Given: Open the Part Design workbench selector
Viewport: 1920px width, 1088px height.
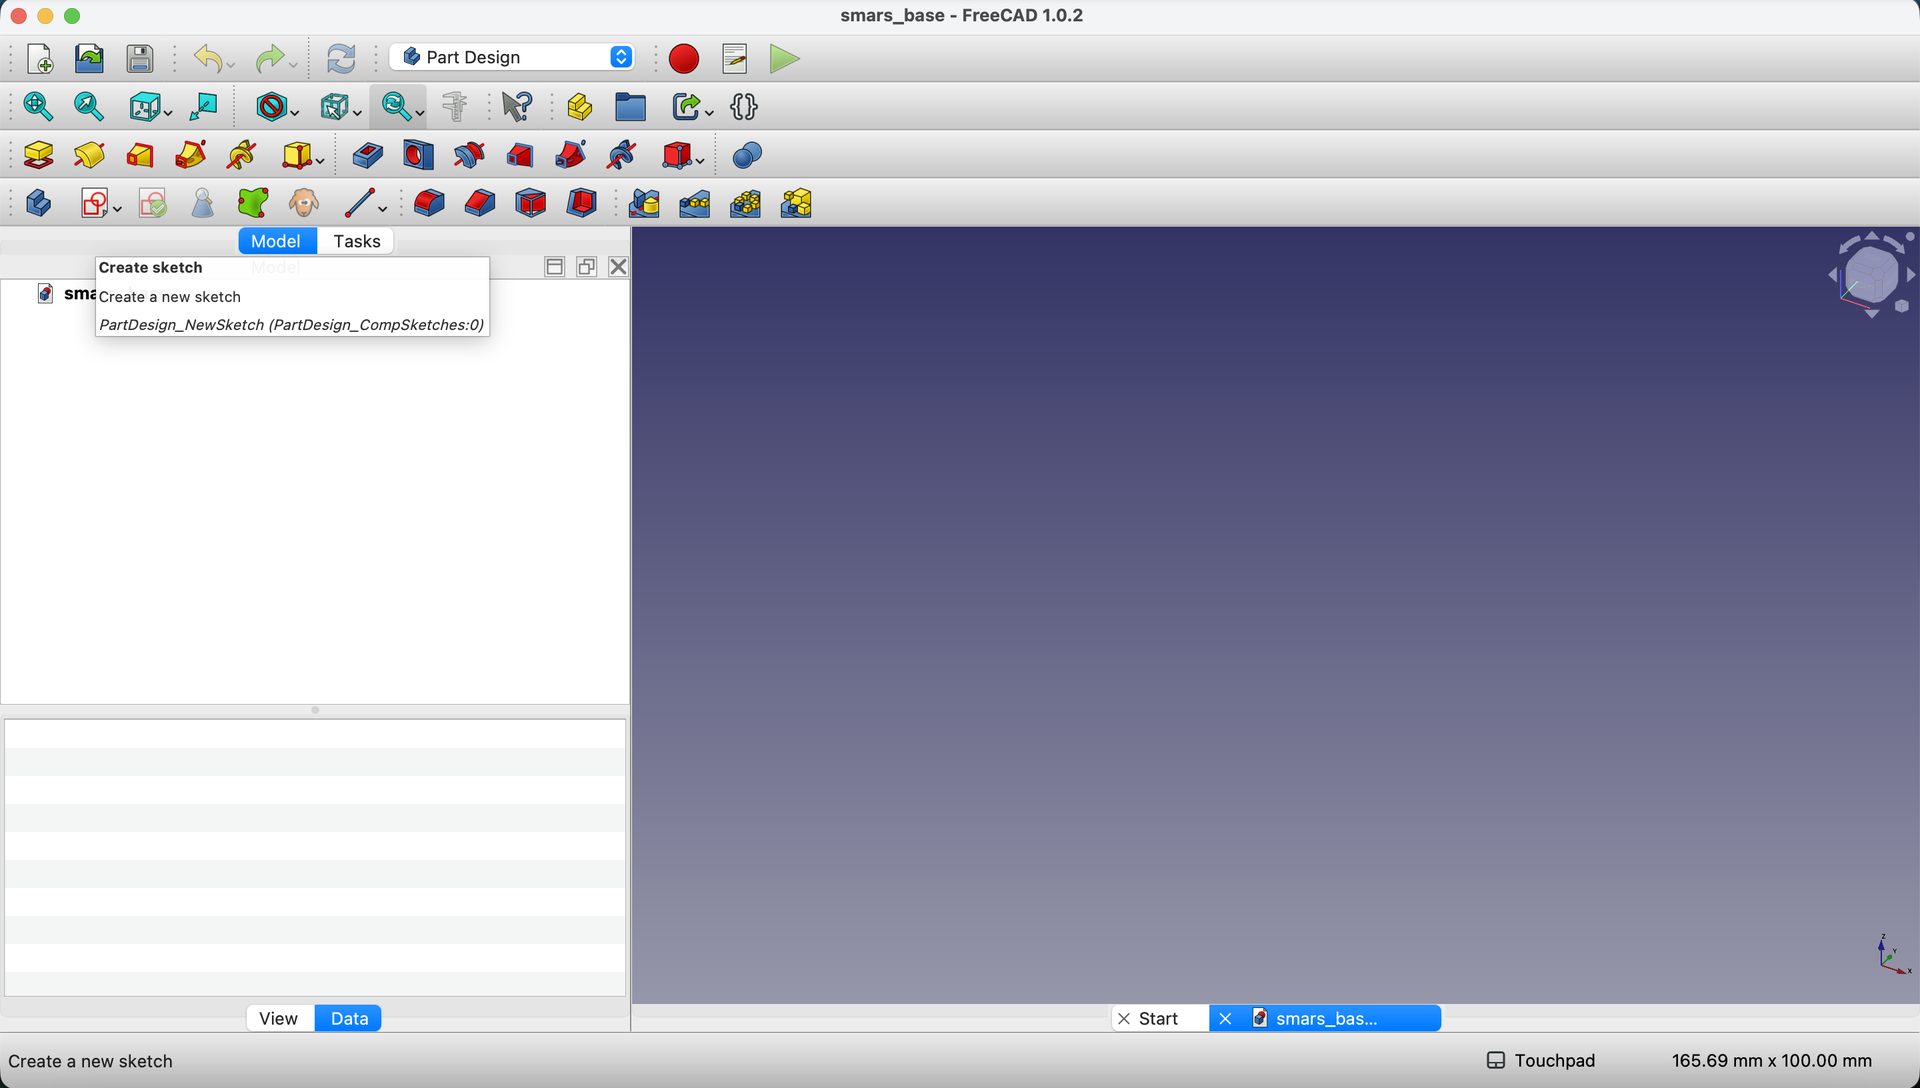Looking at the screenshot, I should coord(514,57).
